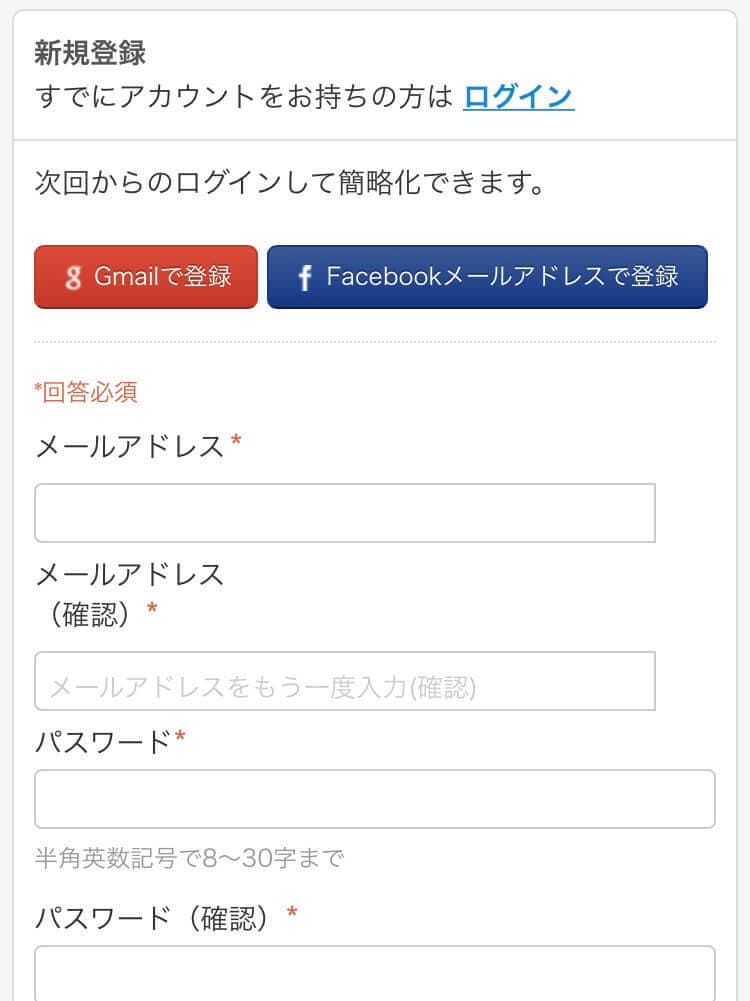The height and width of the screenshot is (1001, 750).
Task: Click the パスワード field label
Action: pyautogui.click(x=104, y=741)
